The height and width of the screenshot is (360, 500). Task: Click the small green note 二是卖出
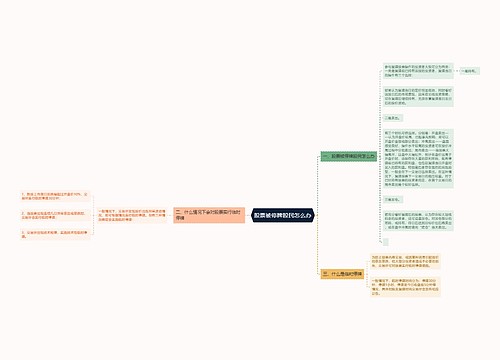point(393,118)
